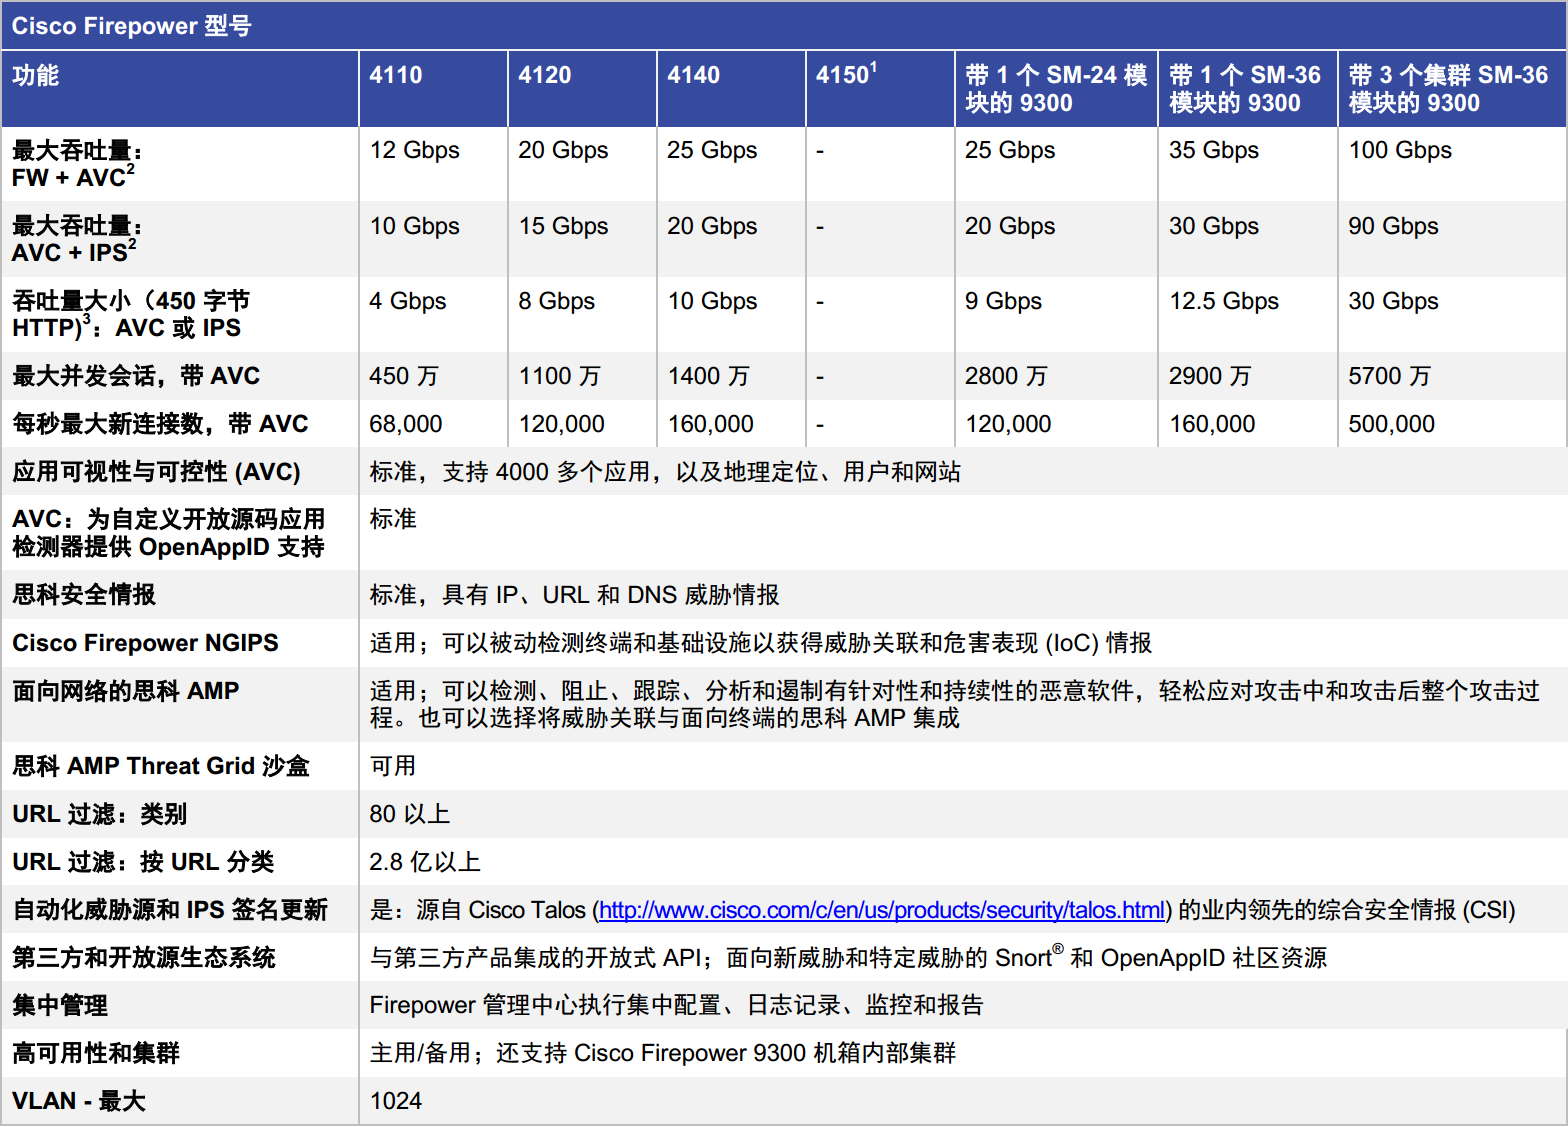
Task: Select the '1024' VLAN value
Action: [x=396, y=1101]
